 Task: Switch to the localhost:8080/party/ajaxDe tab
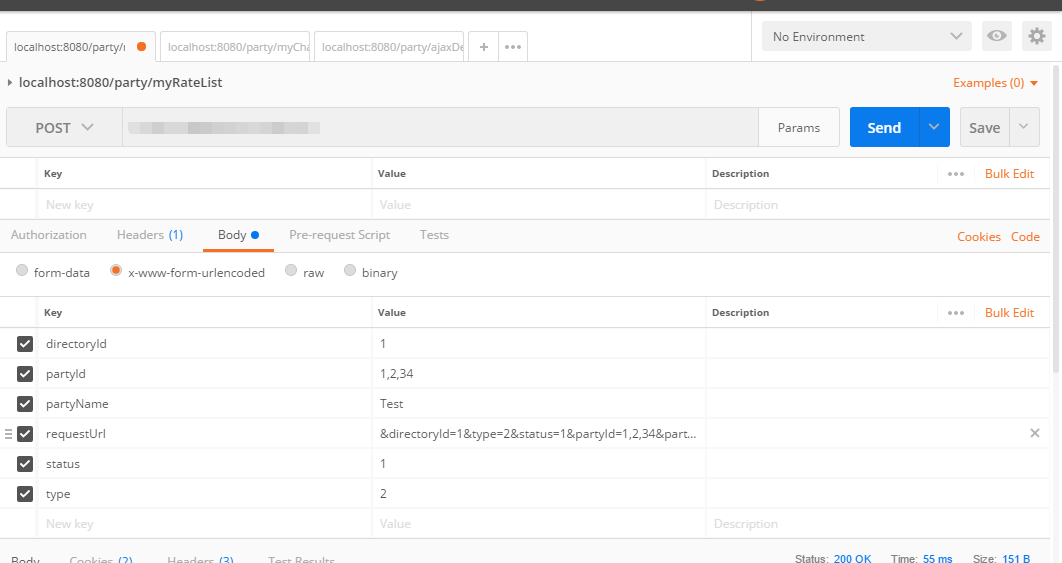[x=389, y=47]
